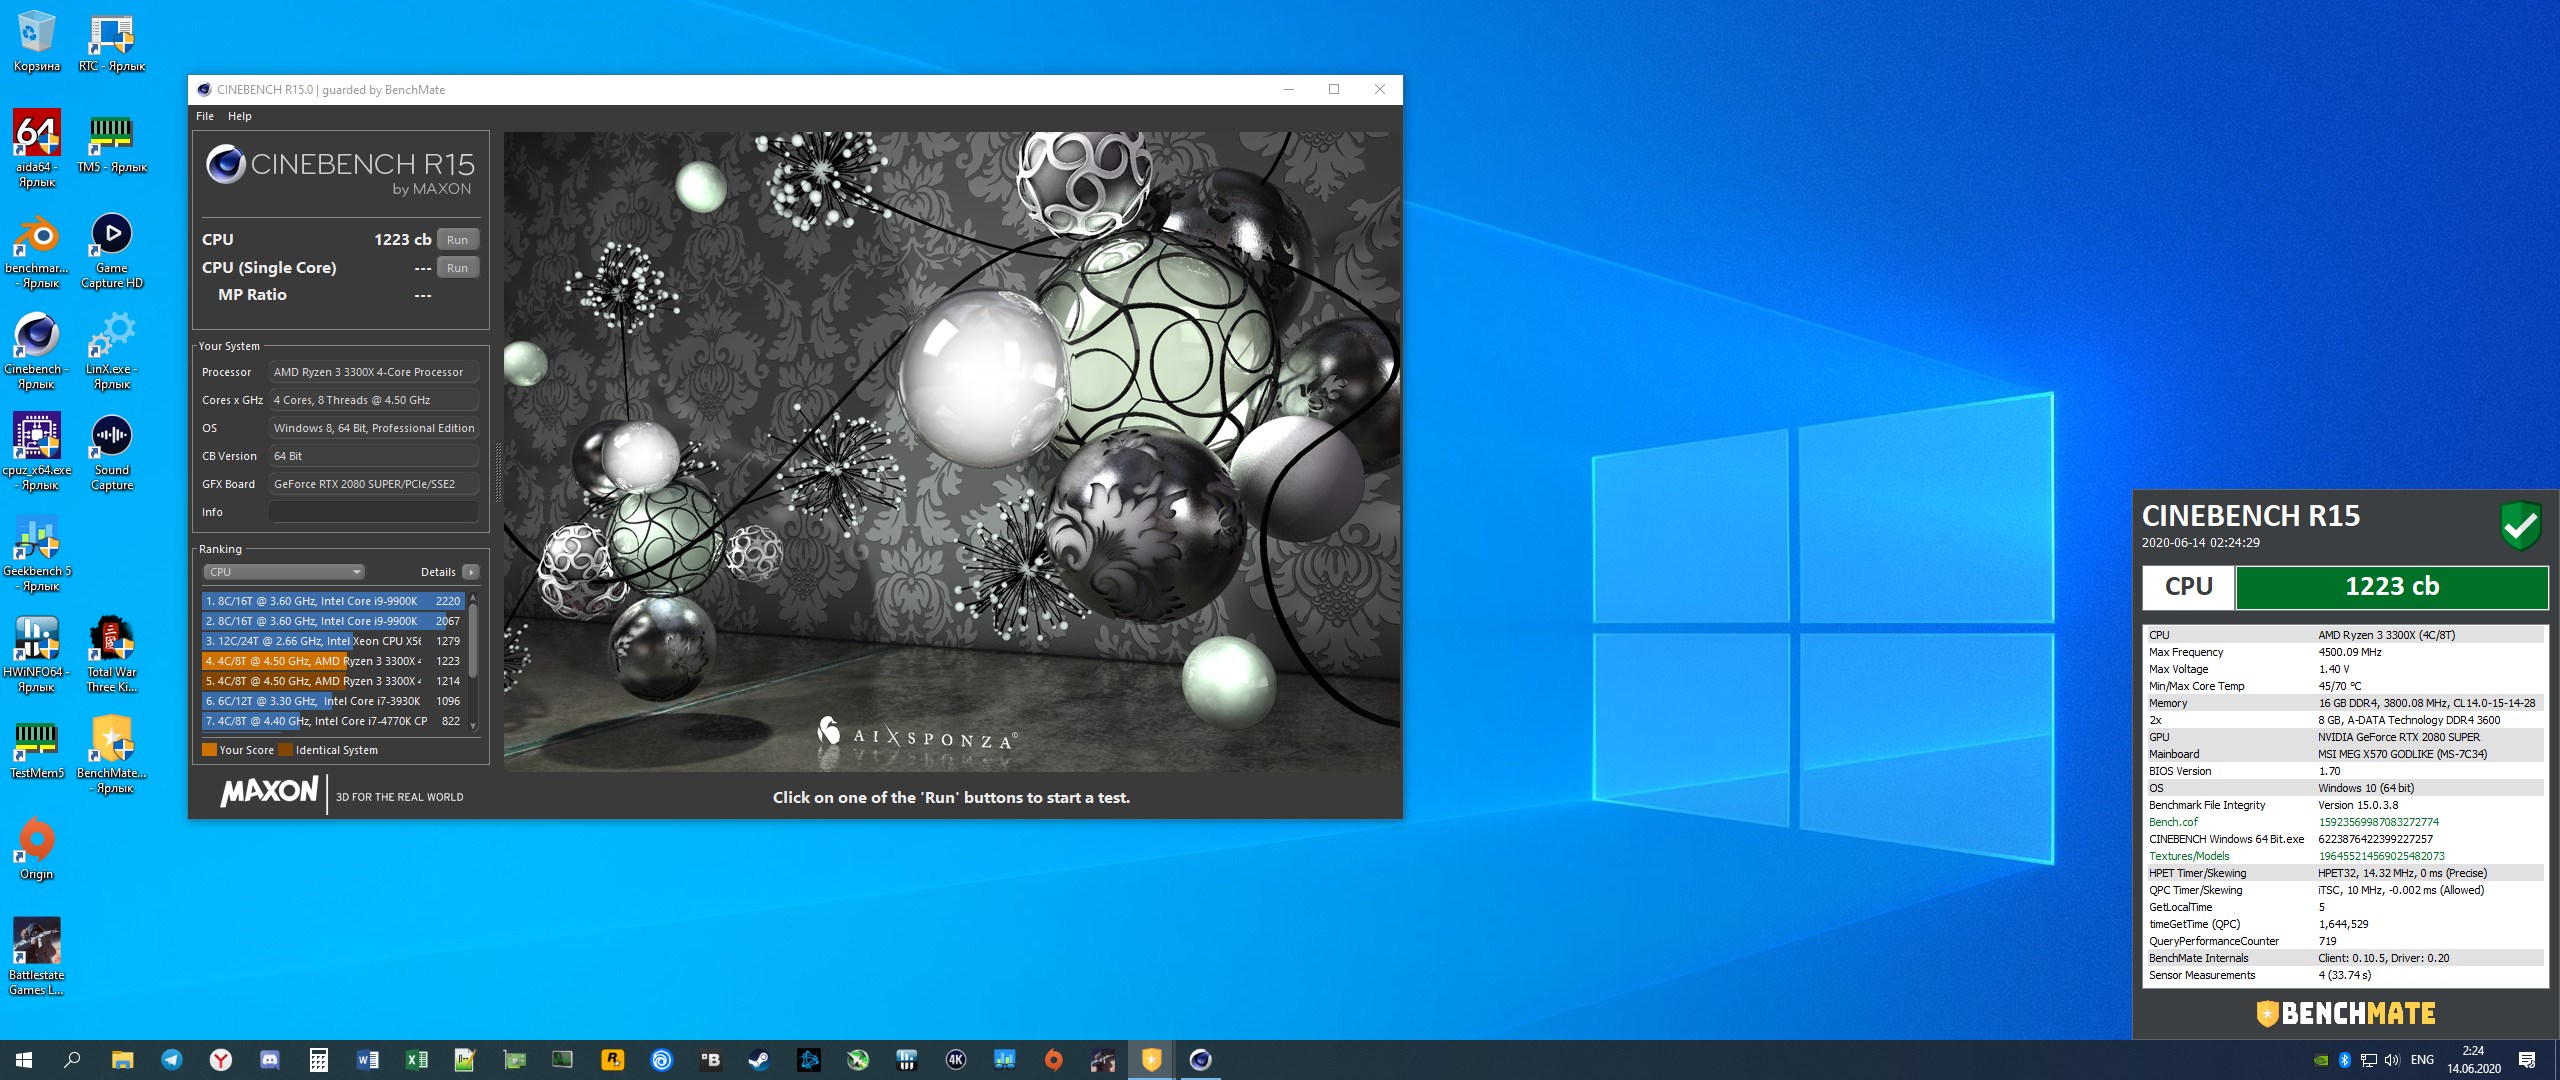Open Rockstar Games Launcher from the taskbar
The height and width of the screenshot is (1080, 2560).
coord(612,1060)
